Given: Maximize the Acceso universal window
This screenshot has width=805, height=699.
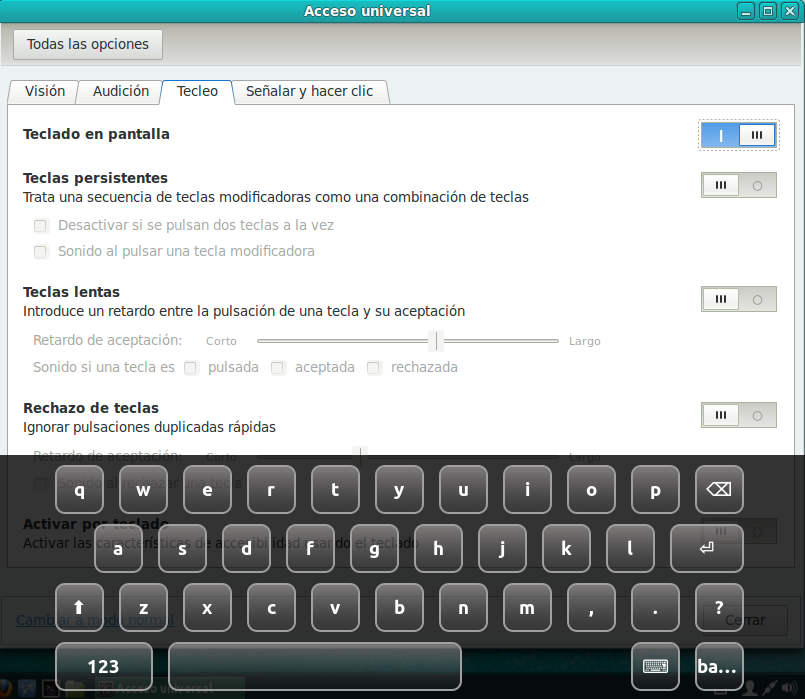Looking at the screenshot, I should point(768,11).
